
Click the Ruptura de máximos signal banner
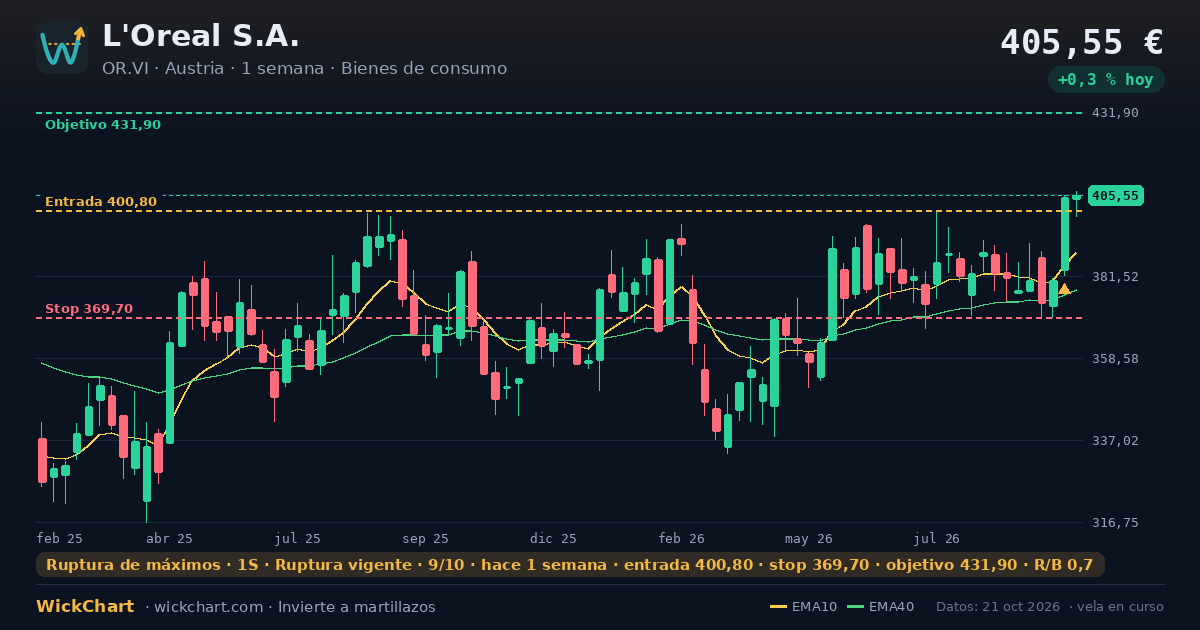point(570,565)
